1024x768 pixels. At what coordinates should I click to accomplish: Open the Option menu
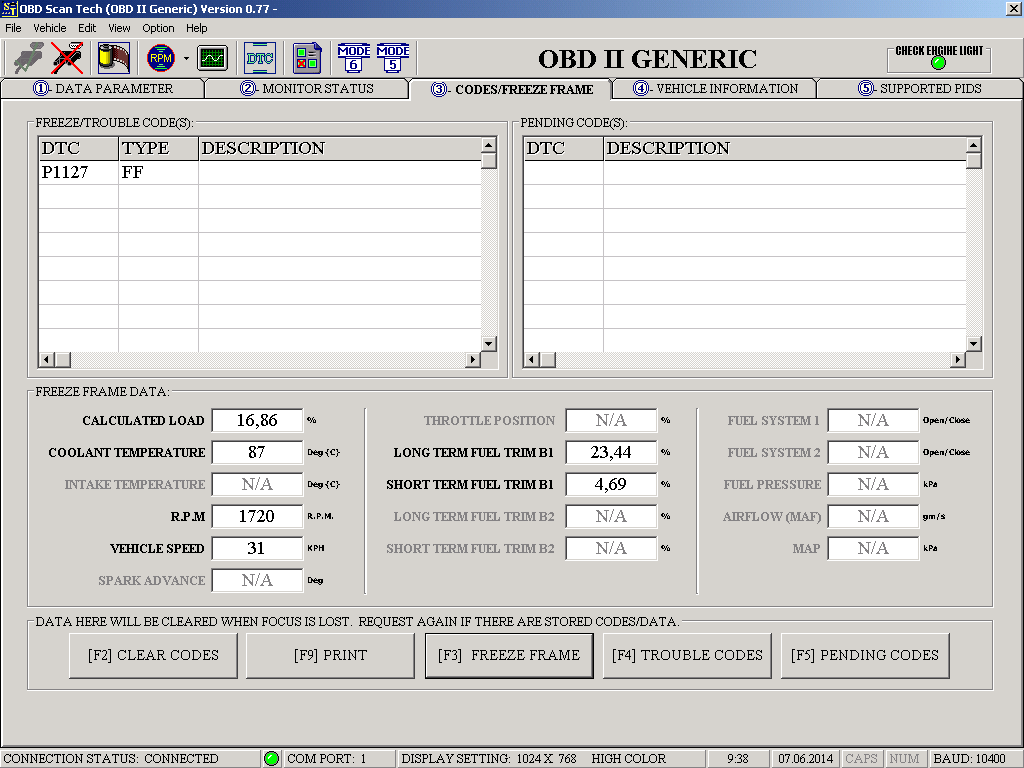(x=158, y=28)
